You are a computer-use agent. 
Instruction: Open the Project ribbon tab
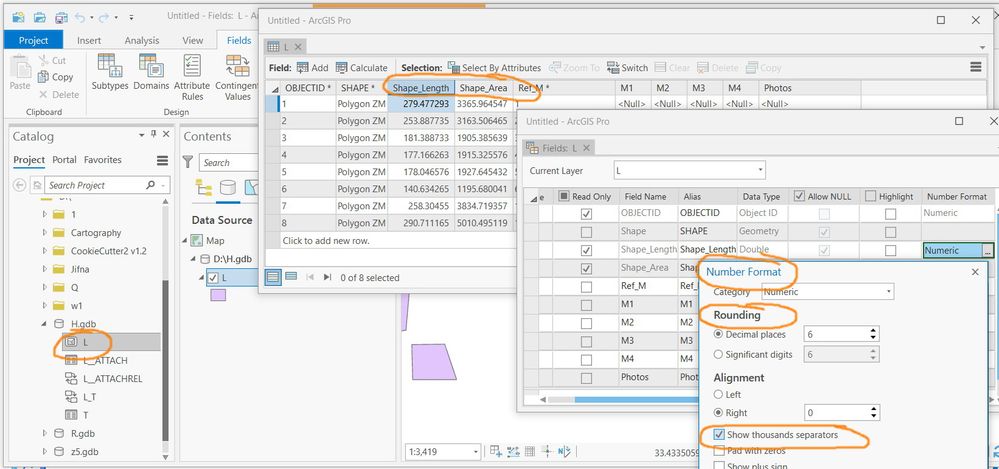(34, 40)
